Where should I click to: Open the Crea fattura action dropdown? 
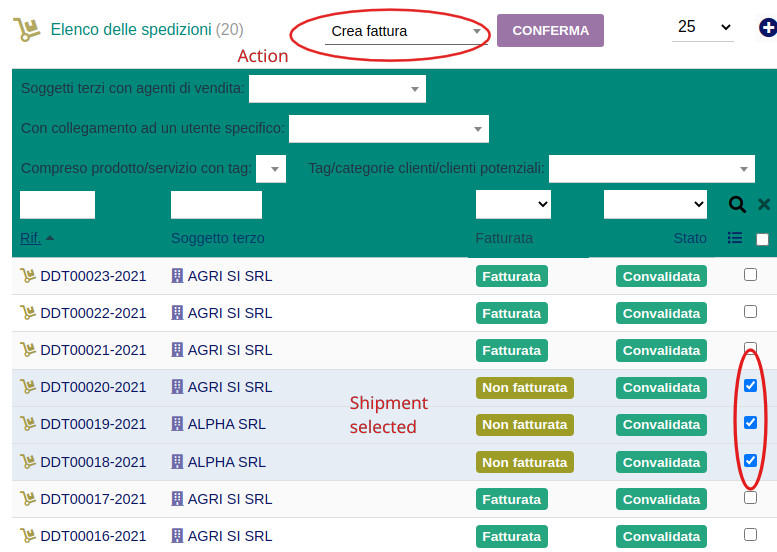coord(406,32)
